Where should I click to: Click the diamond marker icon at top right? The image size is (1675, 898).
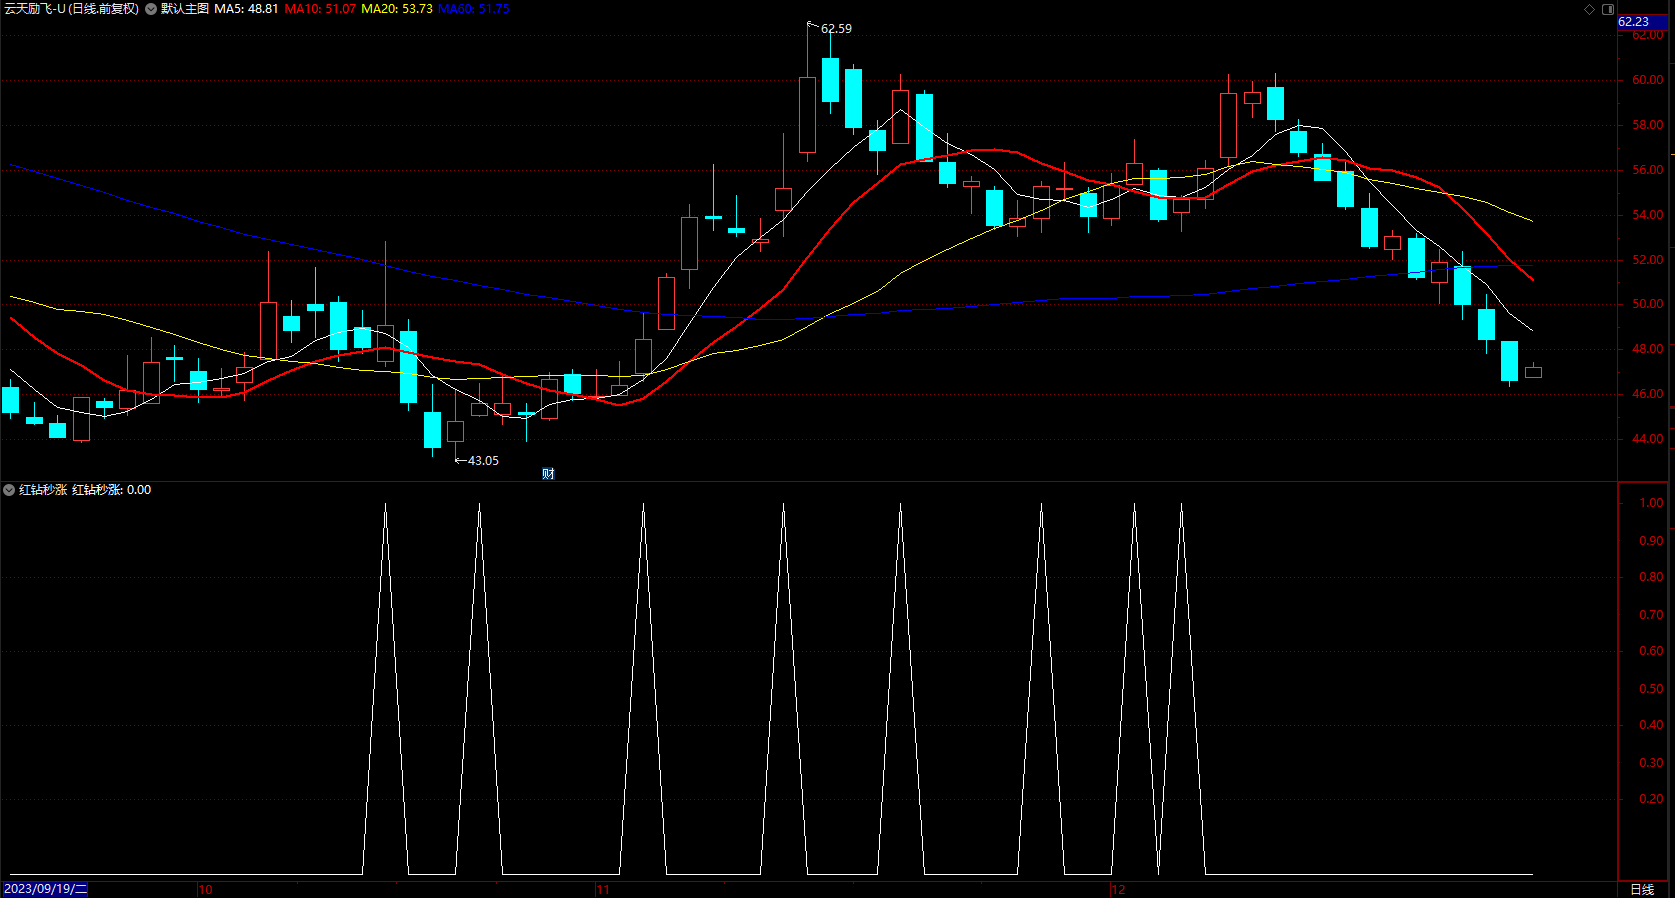pyautogui.click(x=1590, y=9)
